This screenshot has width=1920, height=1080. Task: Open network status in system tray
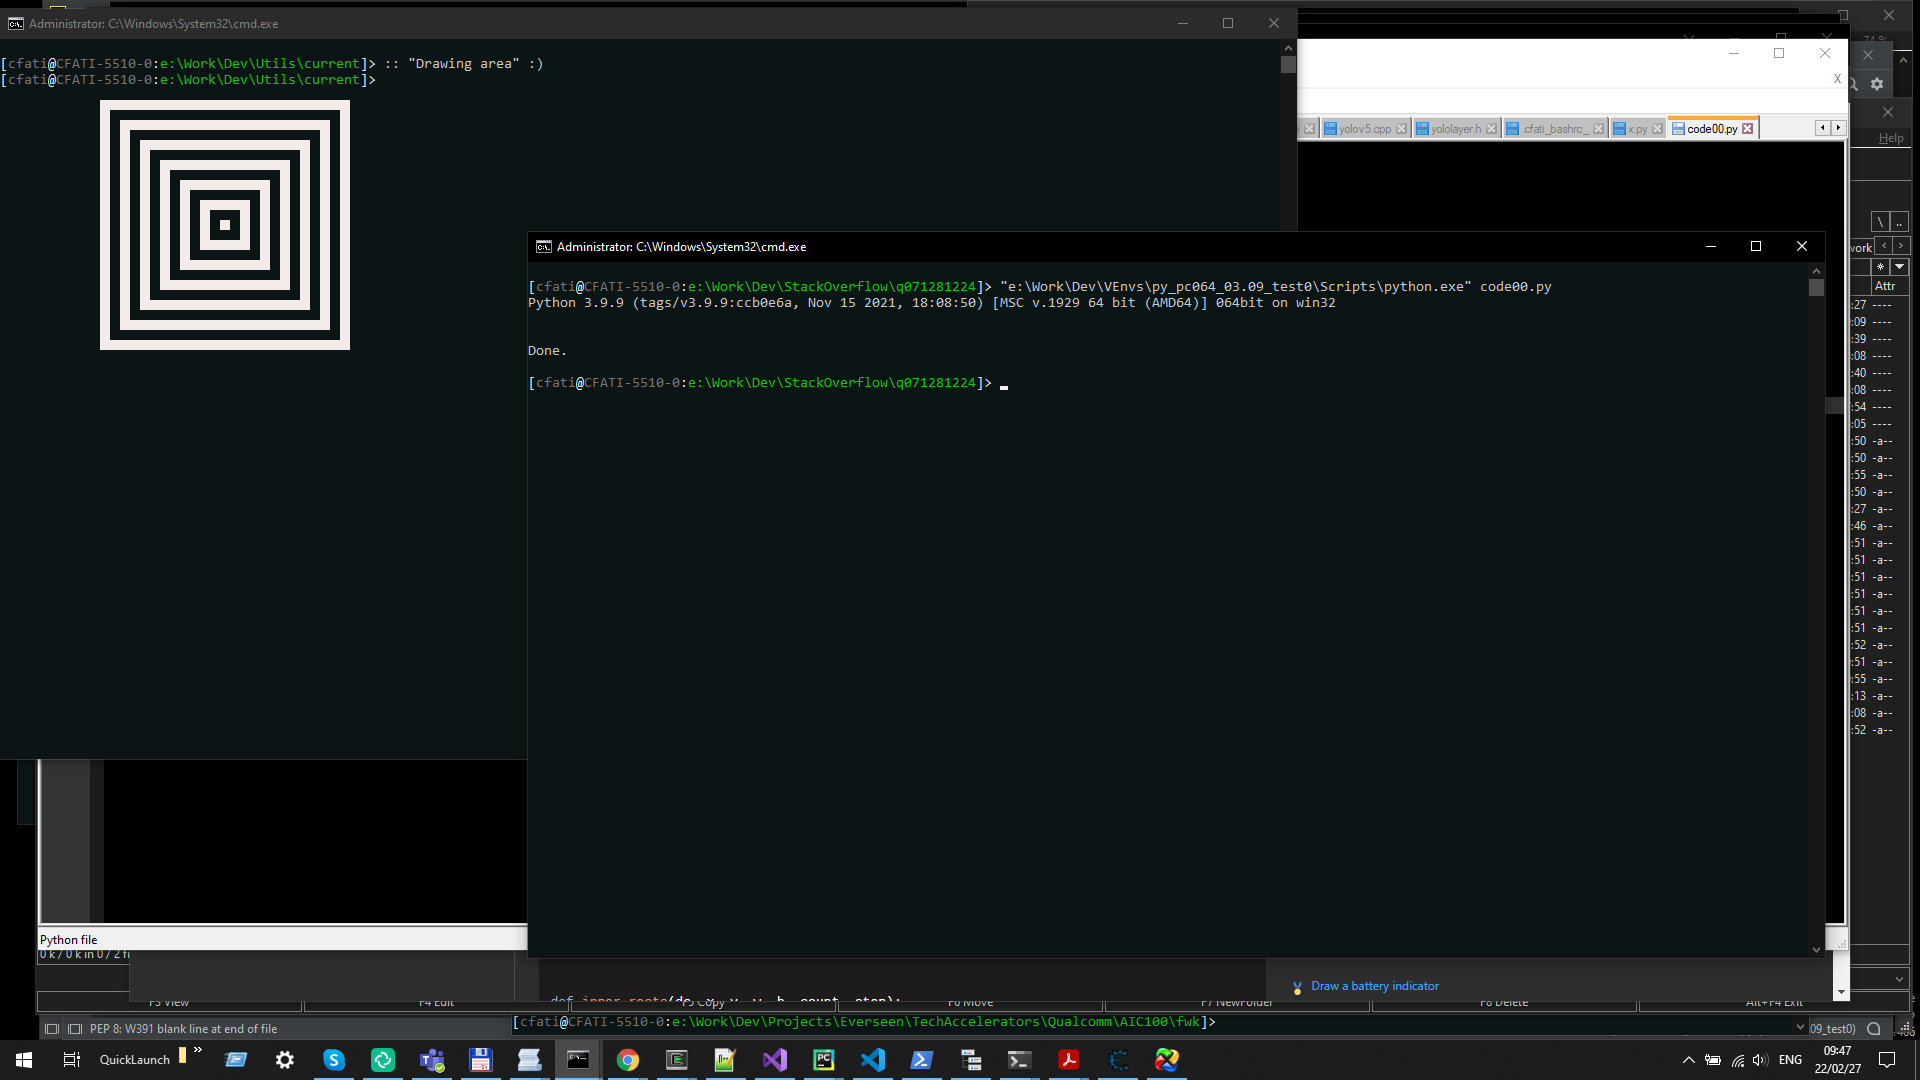pyautogui.click(x=1738, y=1060)
